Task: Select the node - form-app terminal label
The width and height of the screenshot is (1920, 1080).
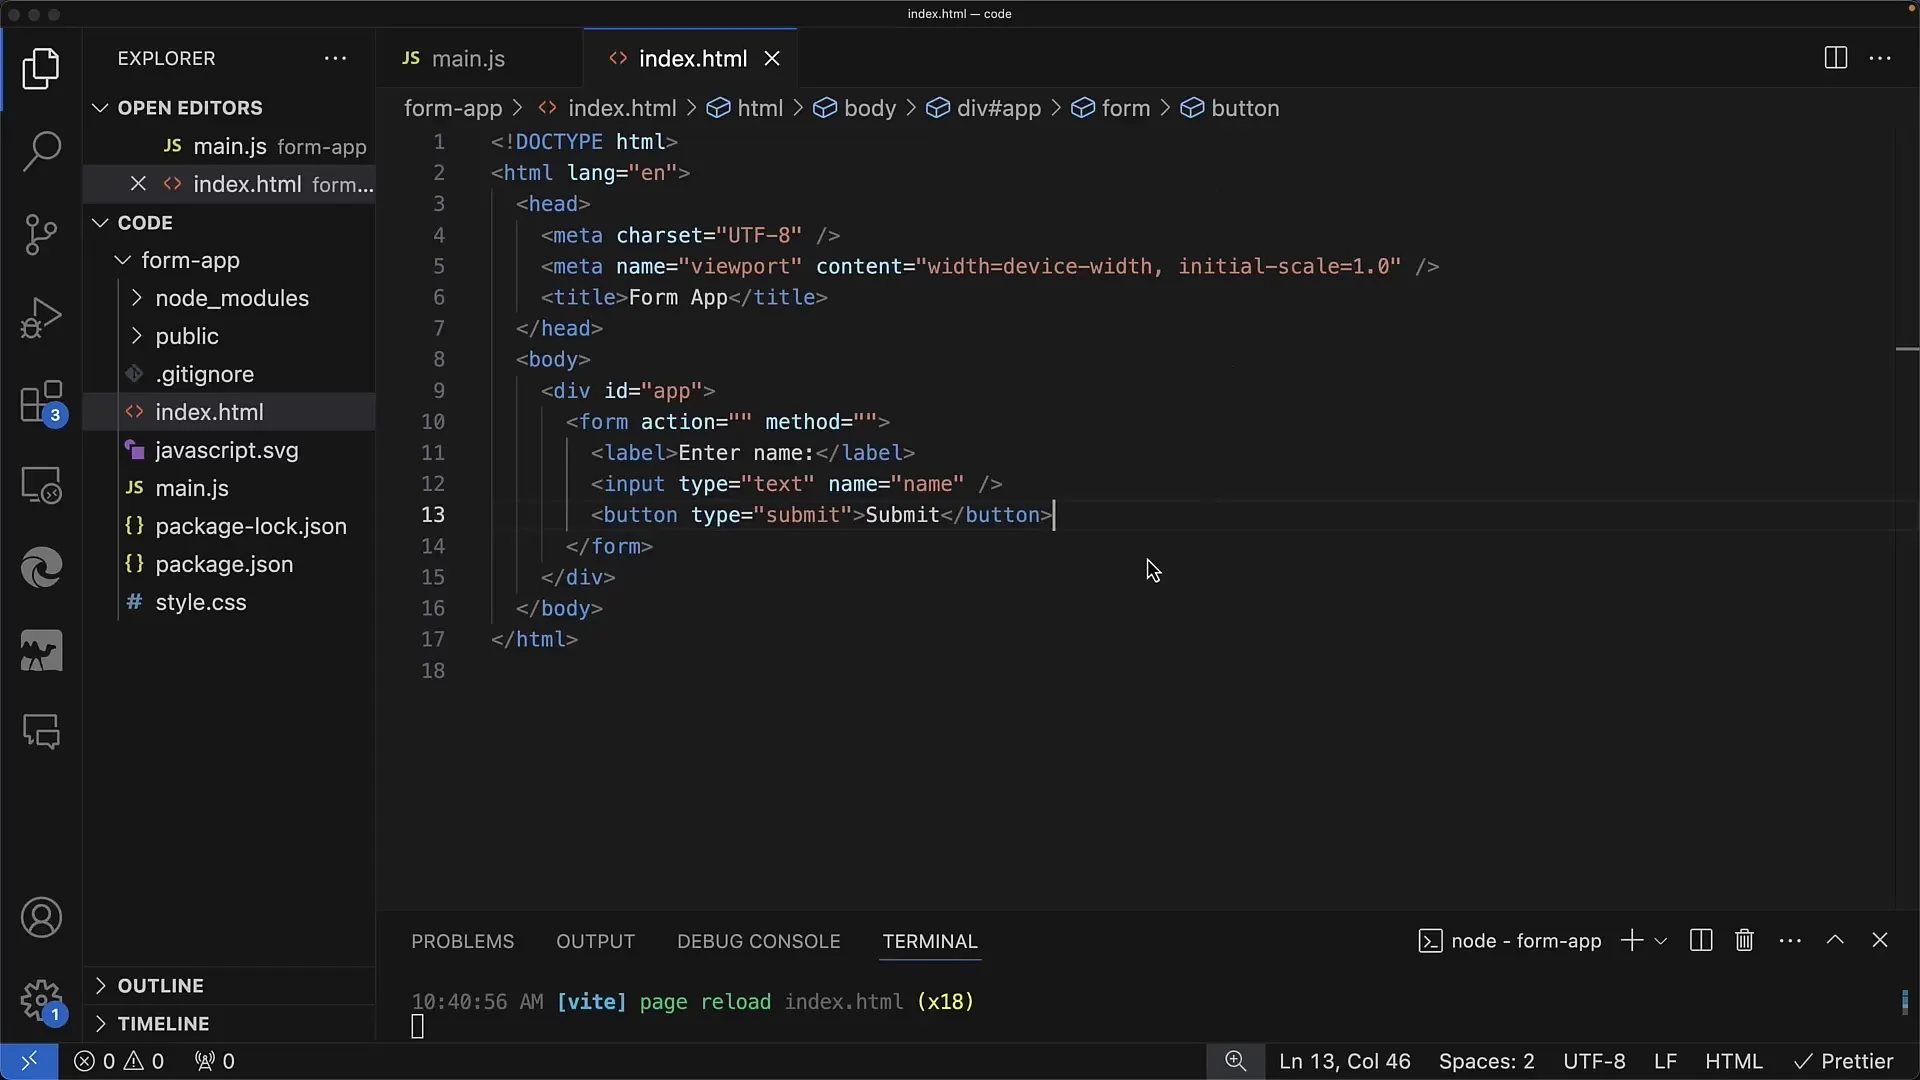Action: coord(1510,941)
